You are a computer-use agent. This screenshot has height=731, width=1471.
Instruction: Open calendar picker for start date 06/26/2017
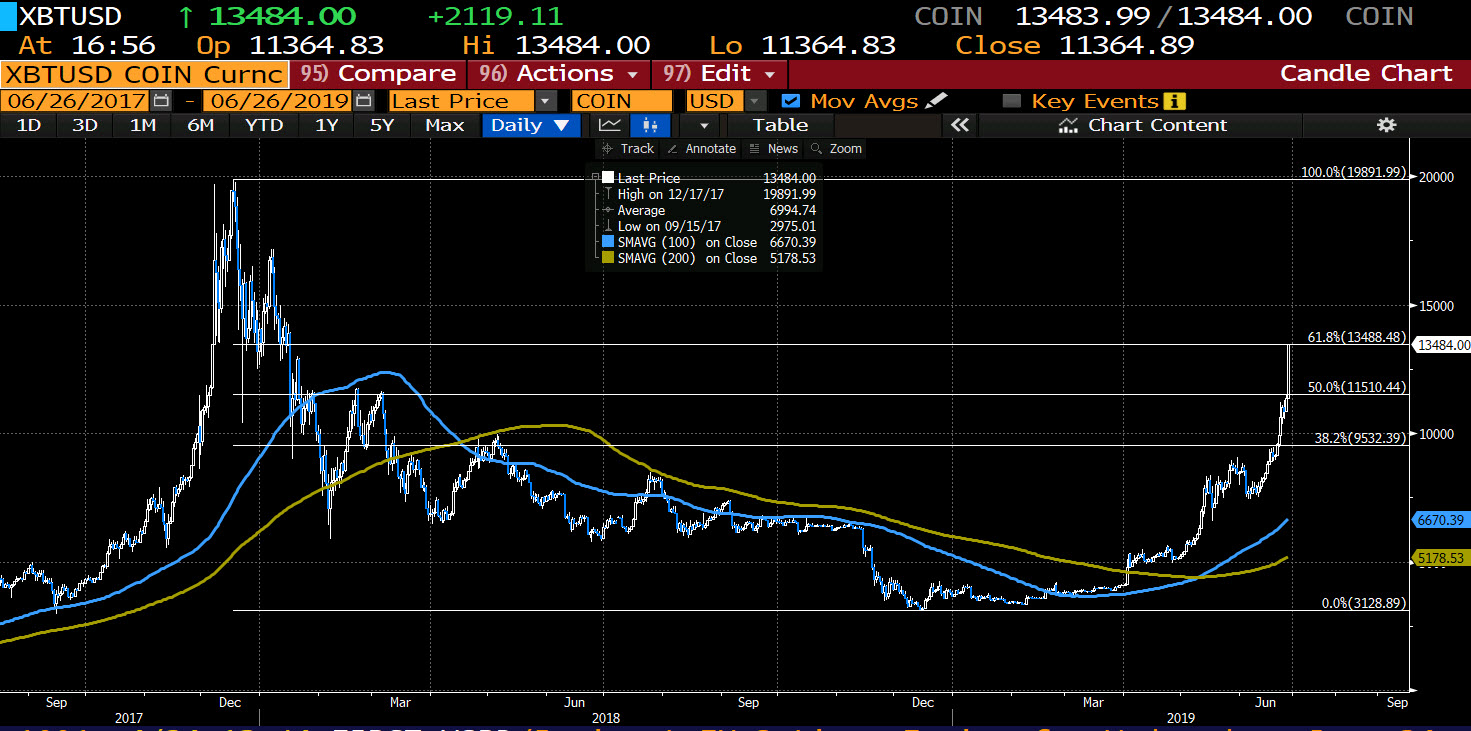tap(163, 101)
